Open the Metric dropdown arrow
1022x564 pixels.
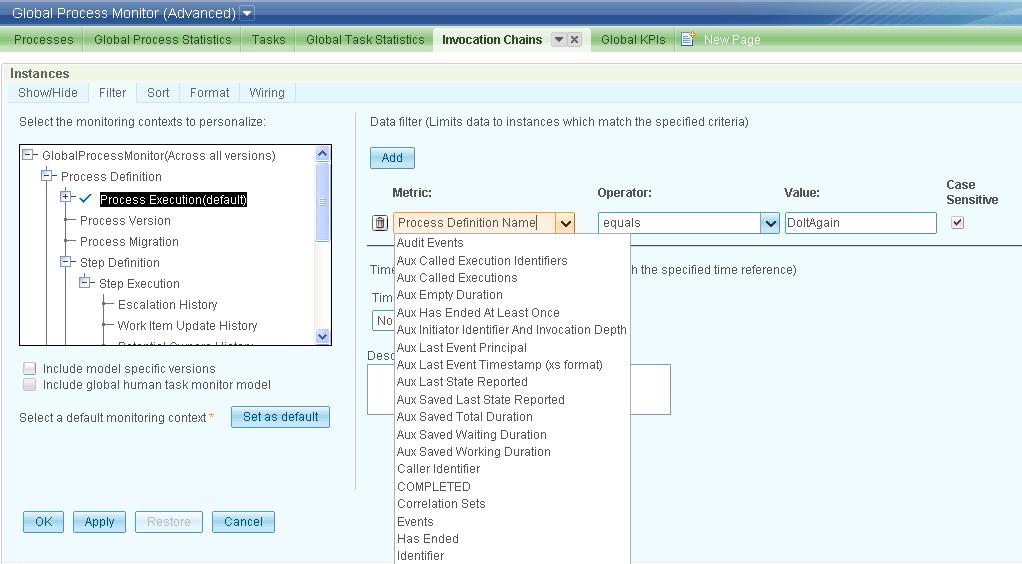click(x=565, y=223)
